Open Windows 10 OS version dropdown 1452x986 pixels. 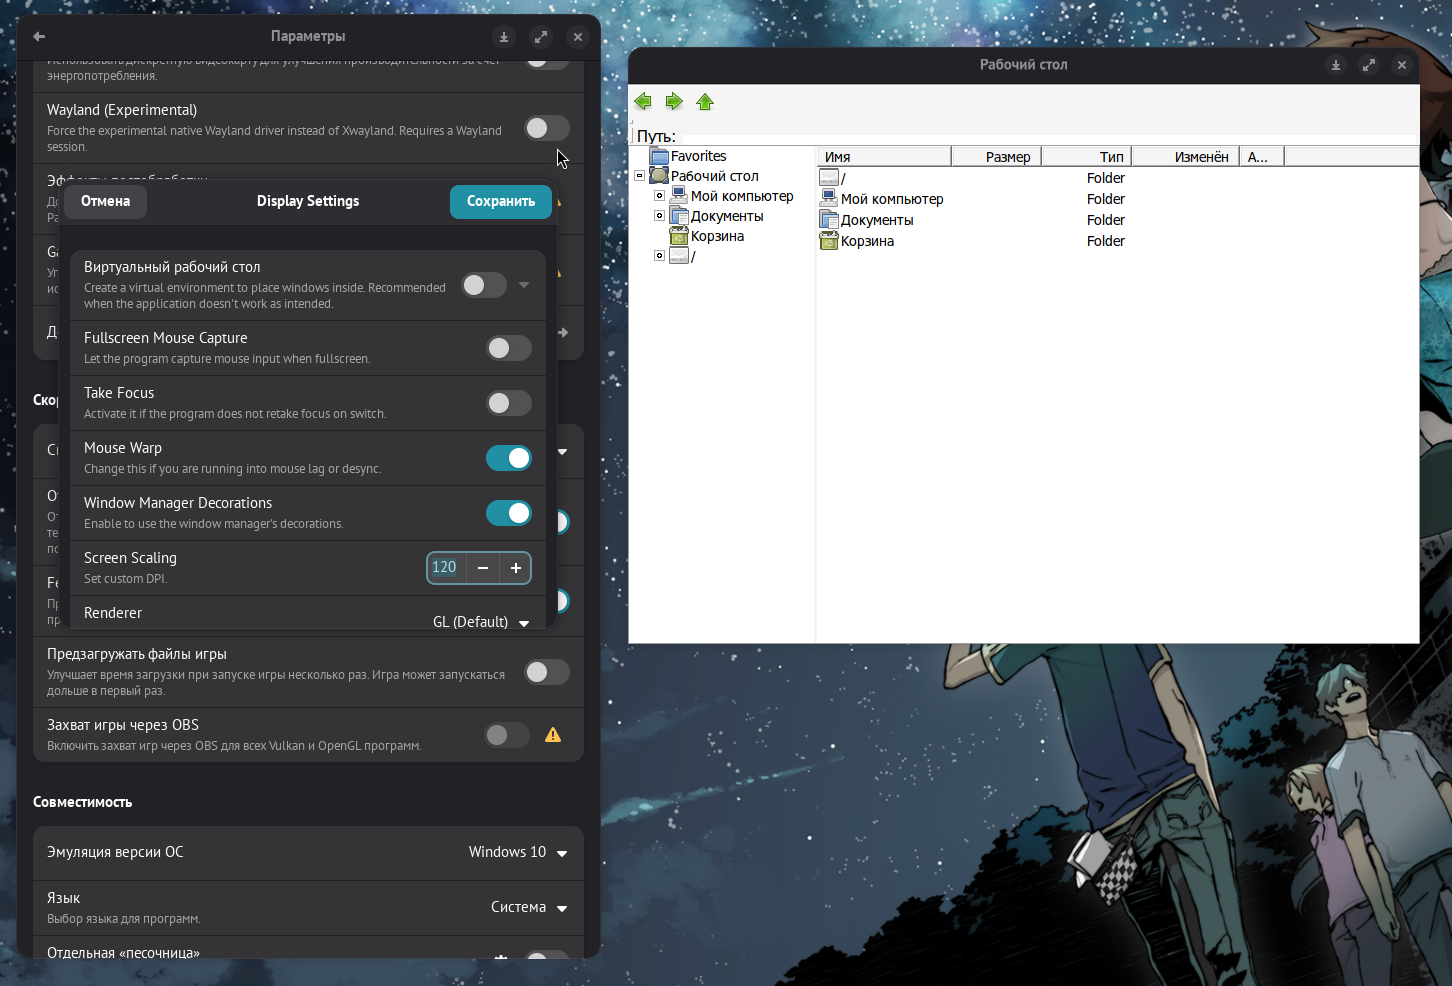tap(517, 853)
